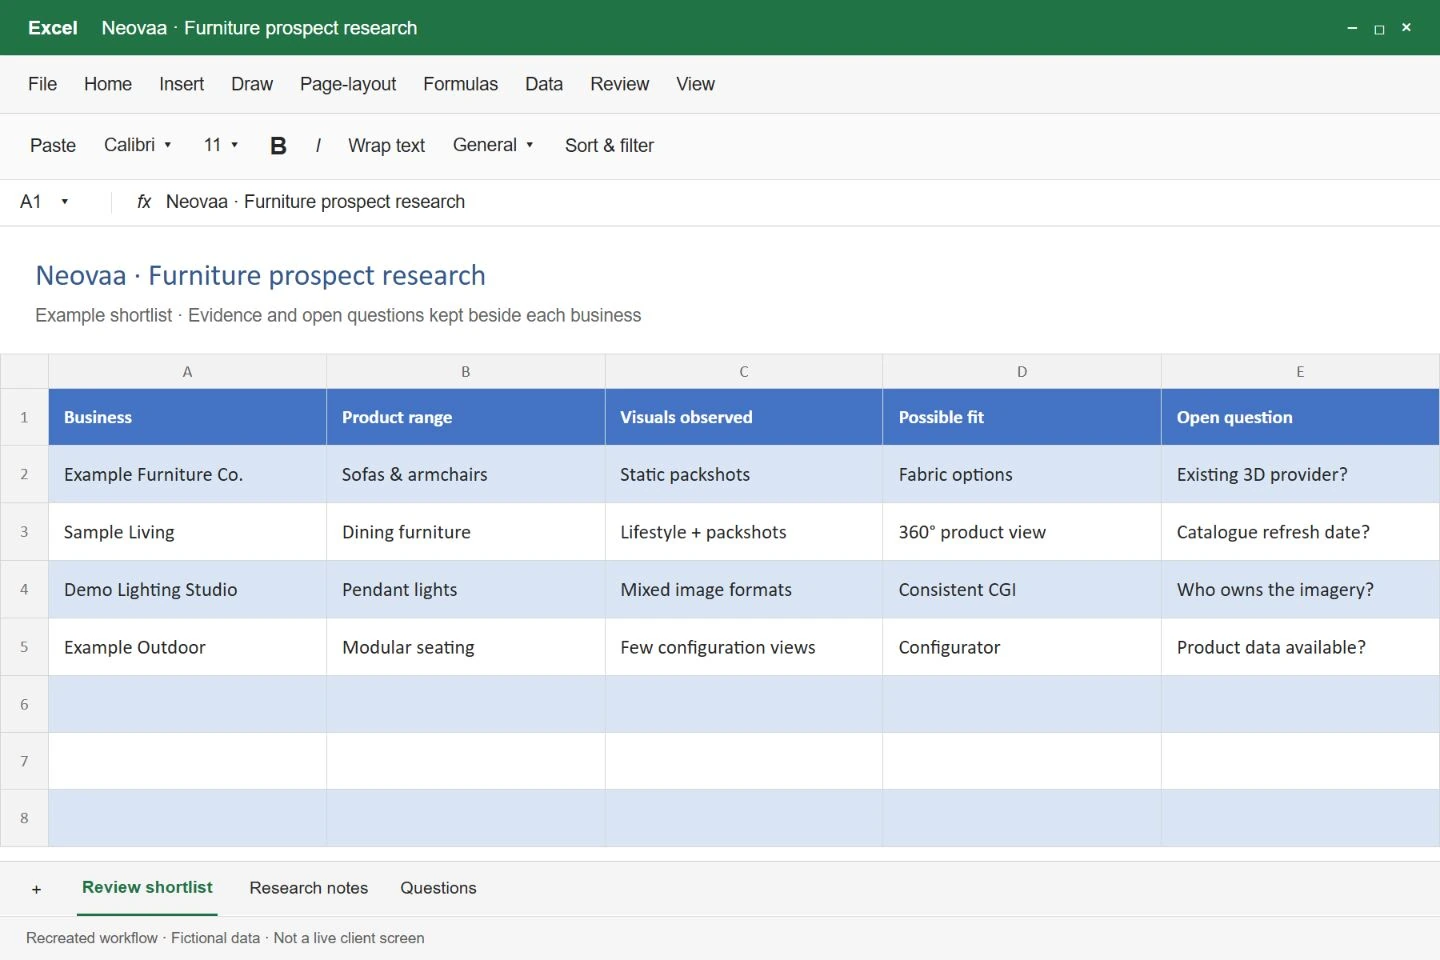This screenshot has width=1440, height=960.
Task: Open the Draw tab
Action: [x=252, y=84]
